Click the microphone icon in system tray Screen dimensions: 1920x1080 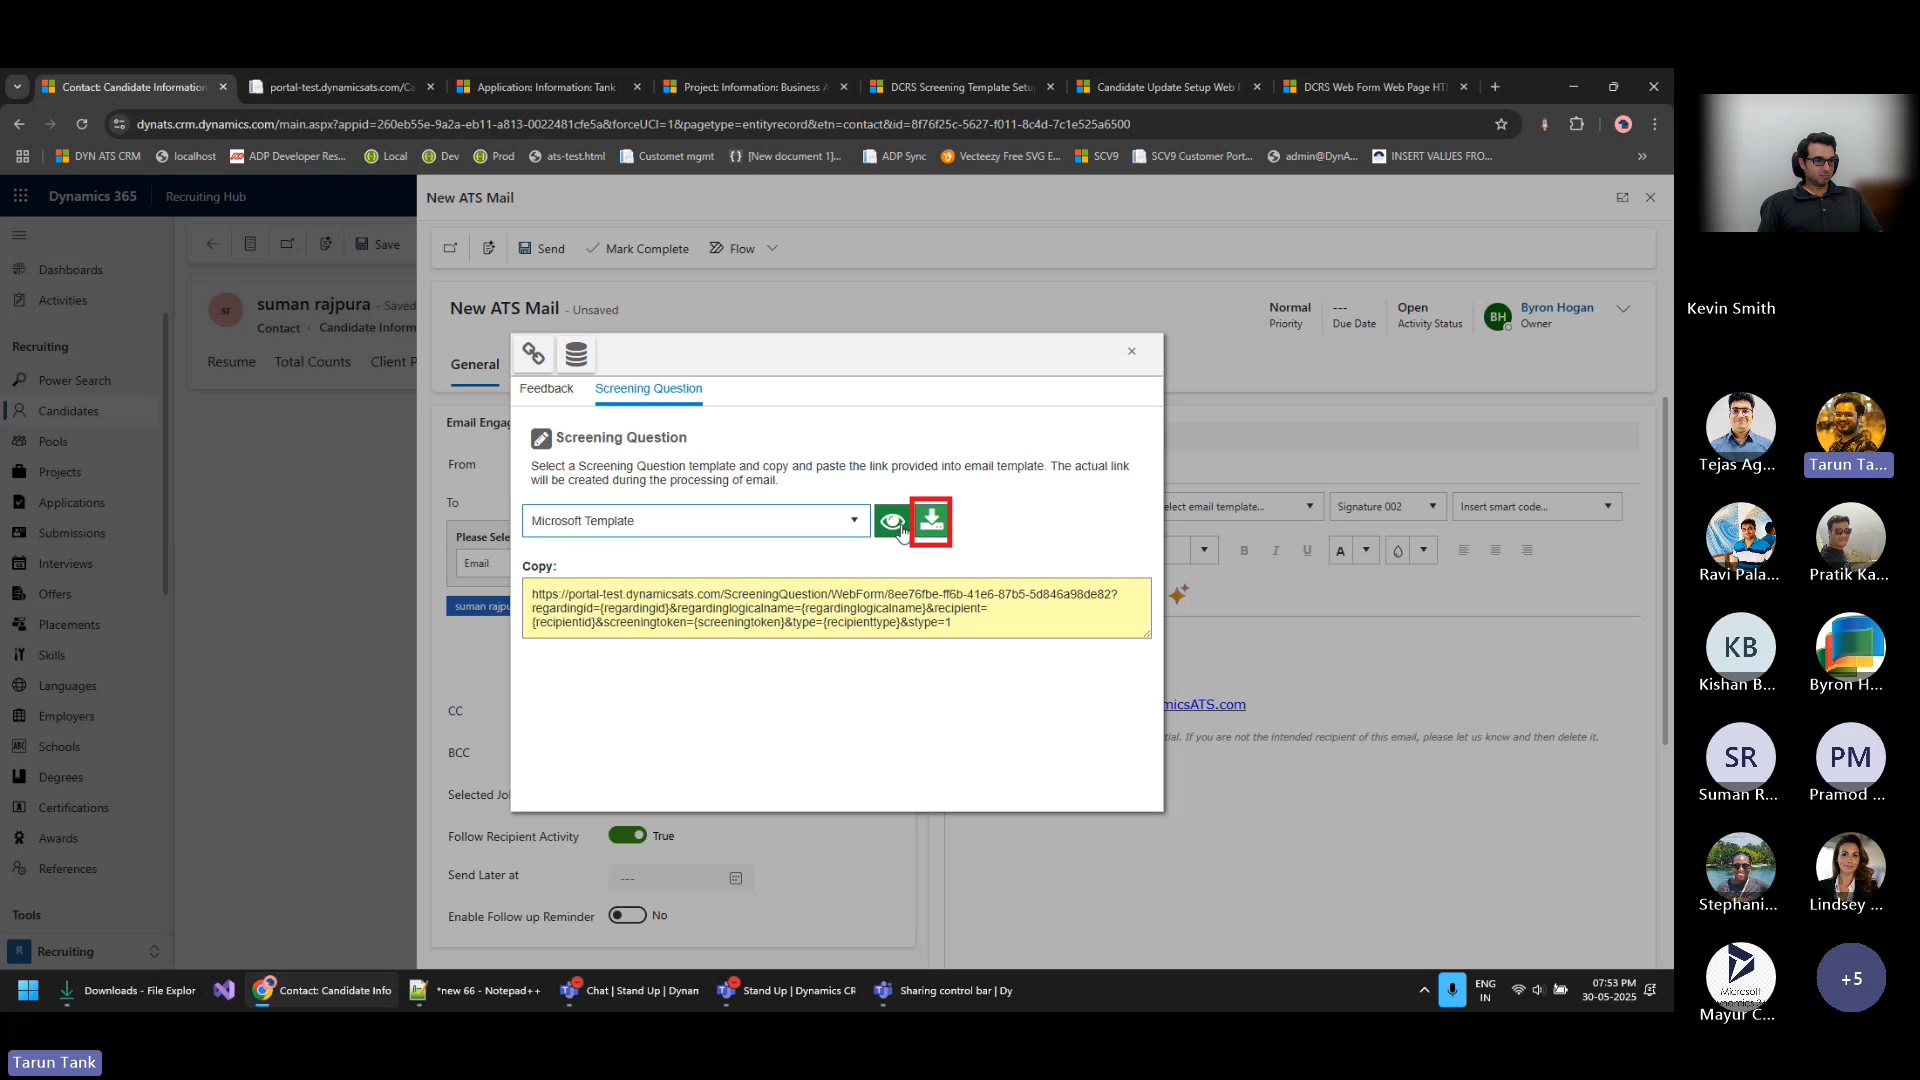point(1452,990)
